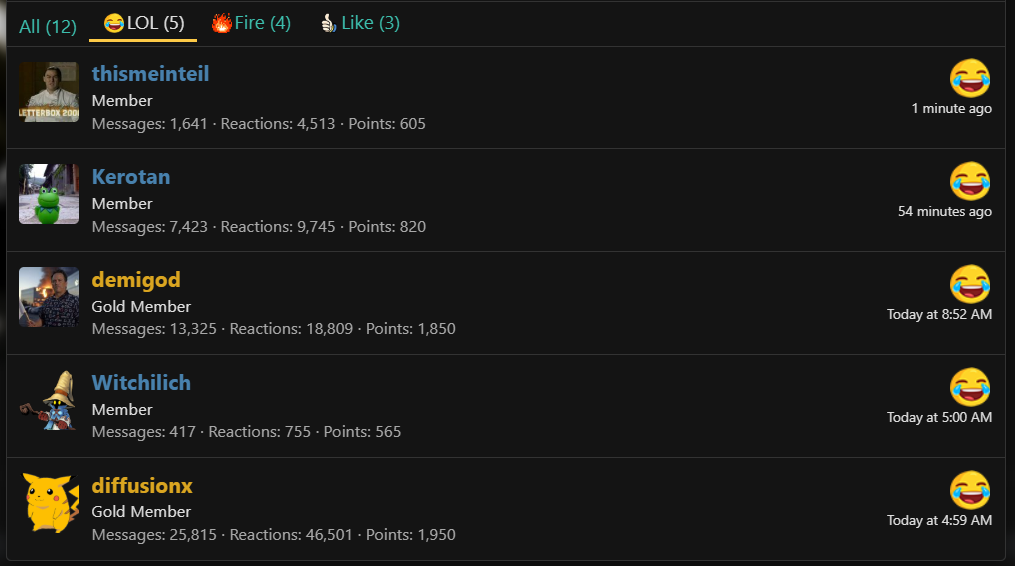Viewport: 1015px width, 566px height.
Task: Click diffusionx's Pikachu avatar
Action: pos(49,503)
